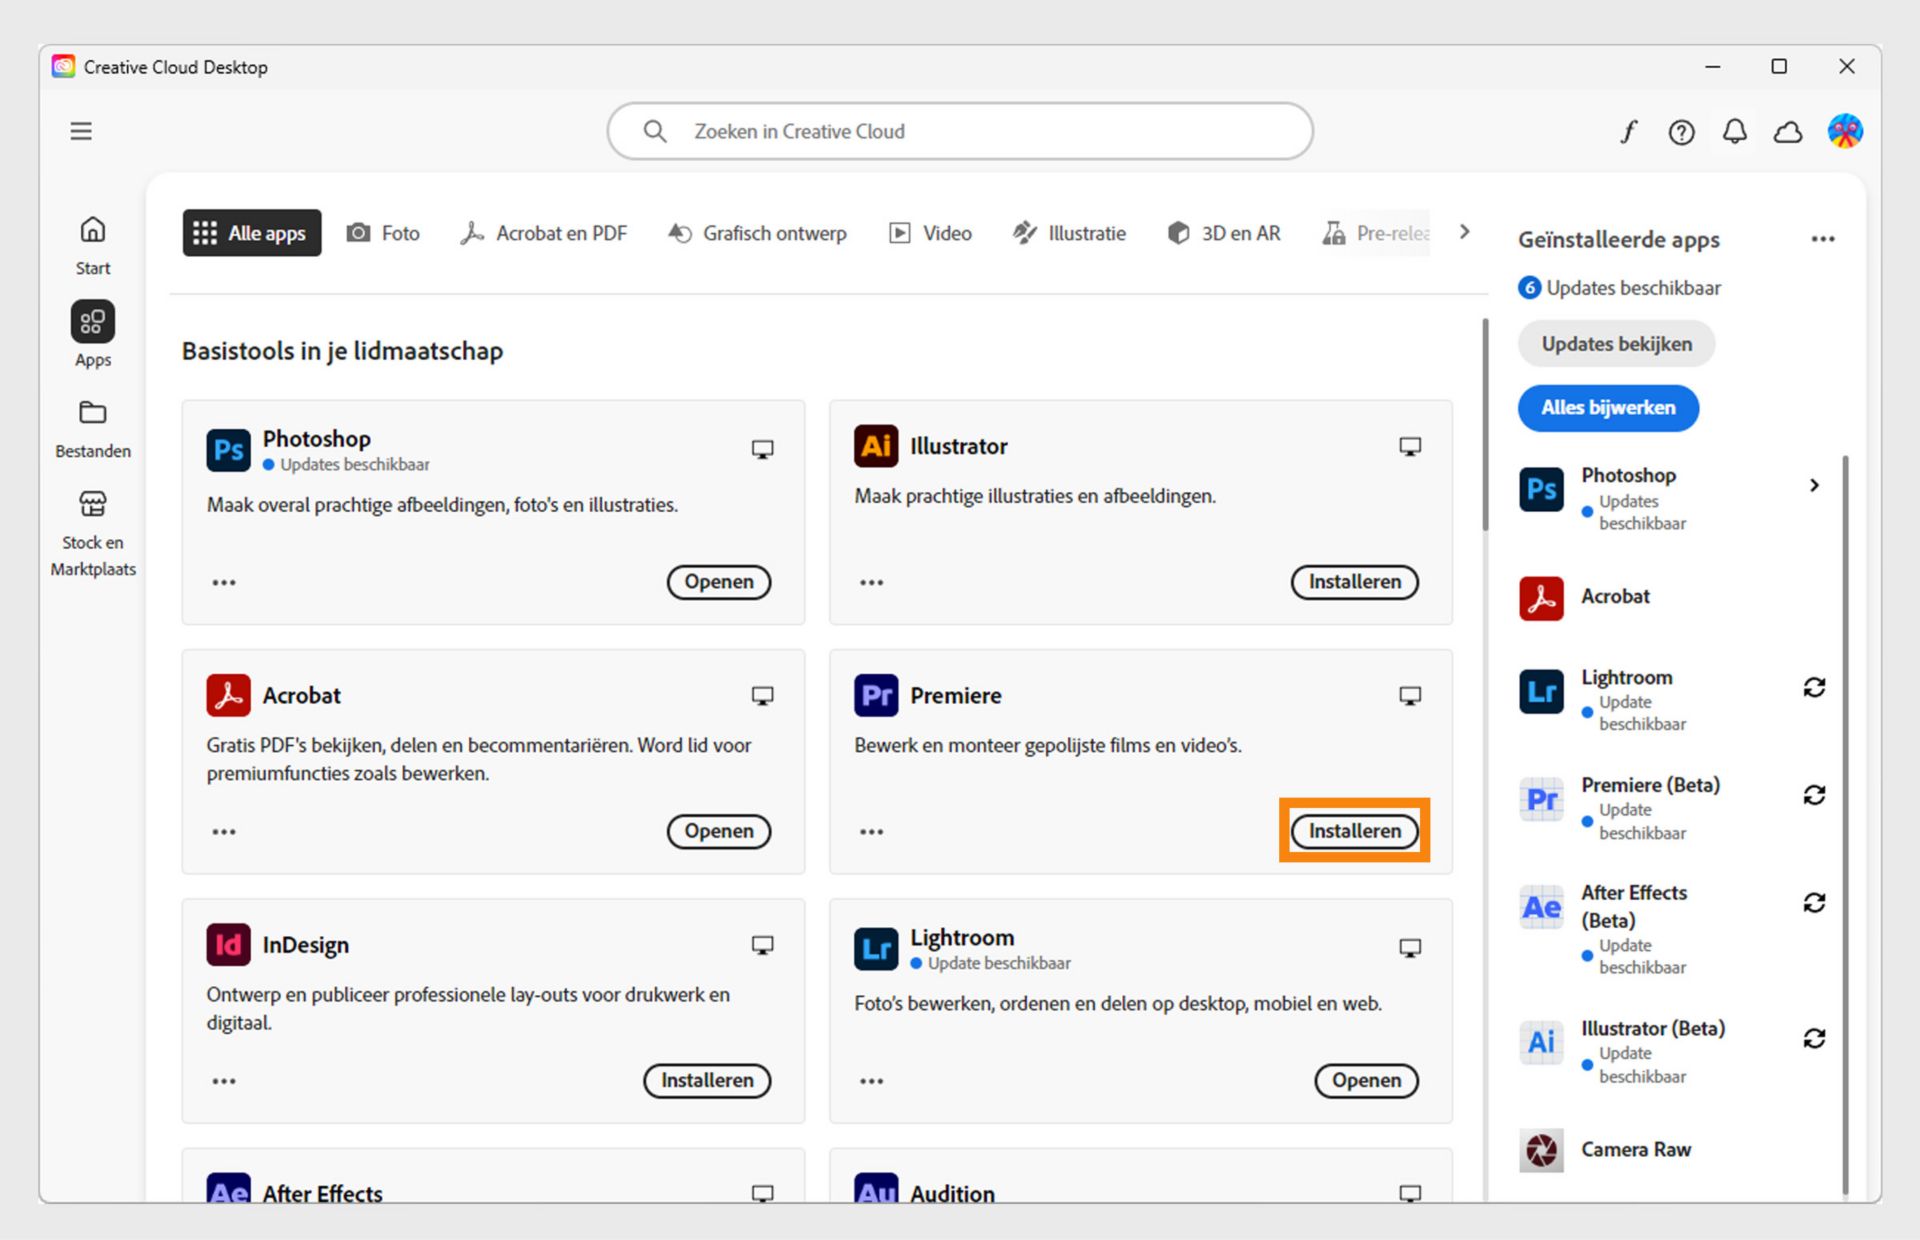Open more options on Photoshop card
Image resolution: width=1920 pixels, height=1240 pixels.
[x=224, y=582]
